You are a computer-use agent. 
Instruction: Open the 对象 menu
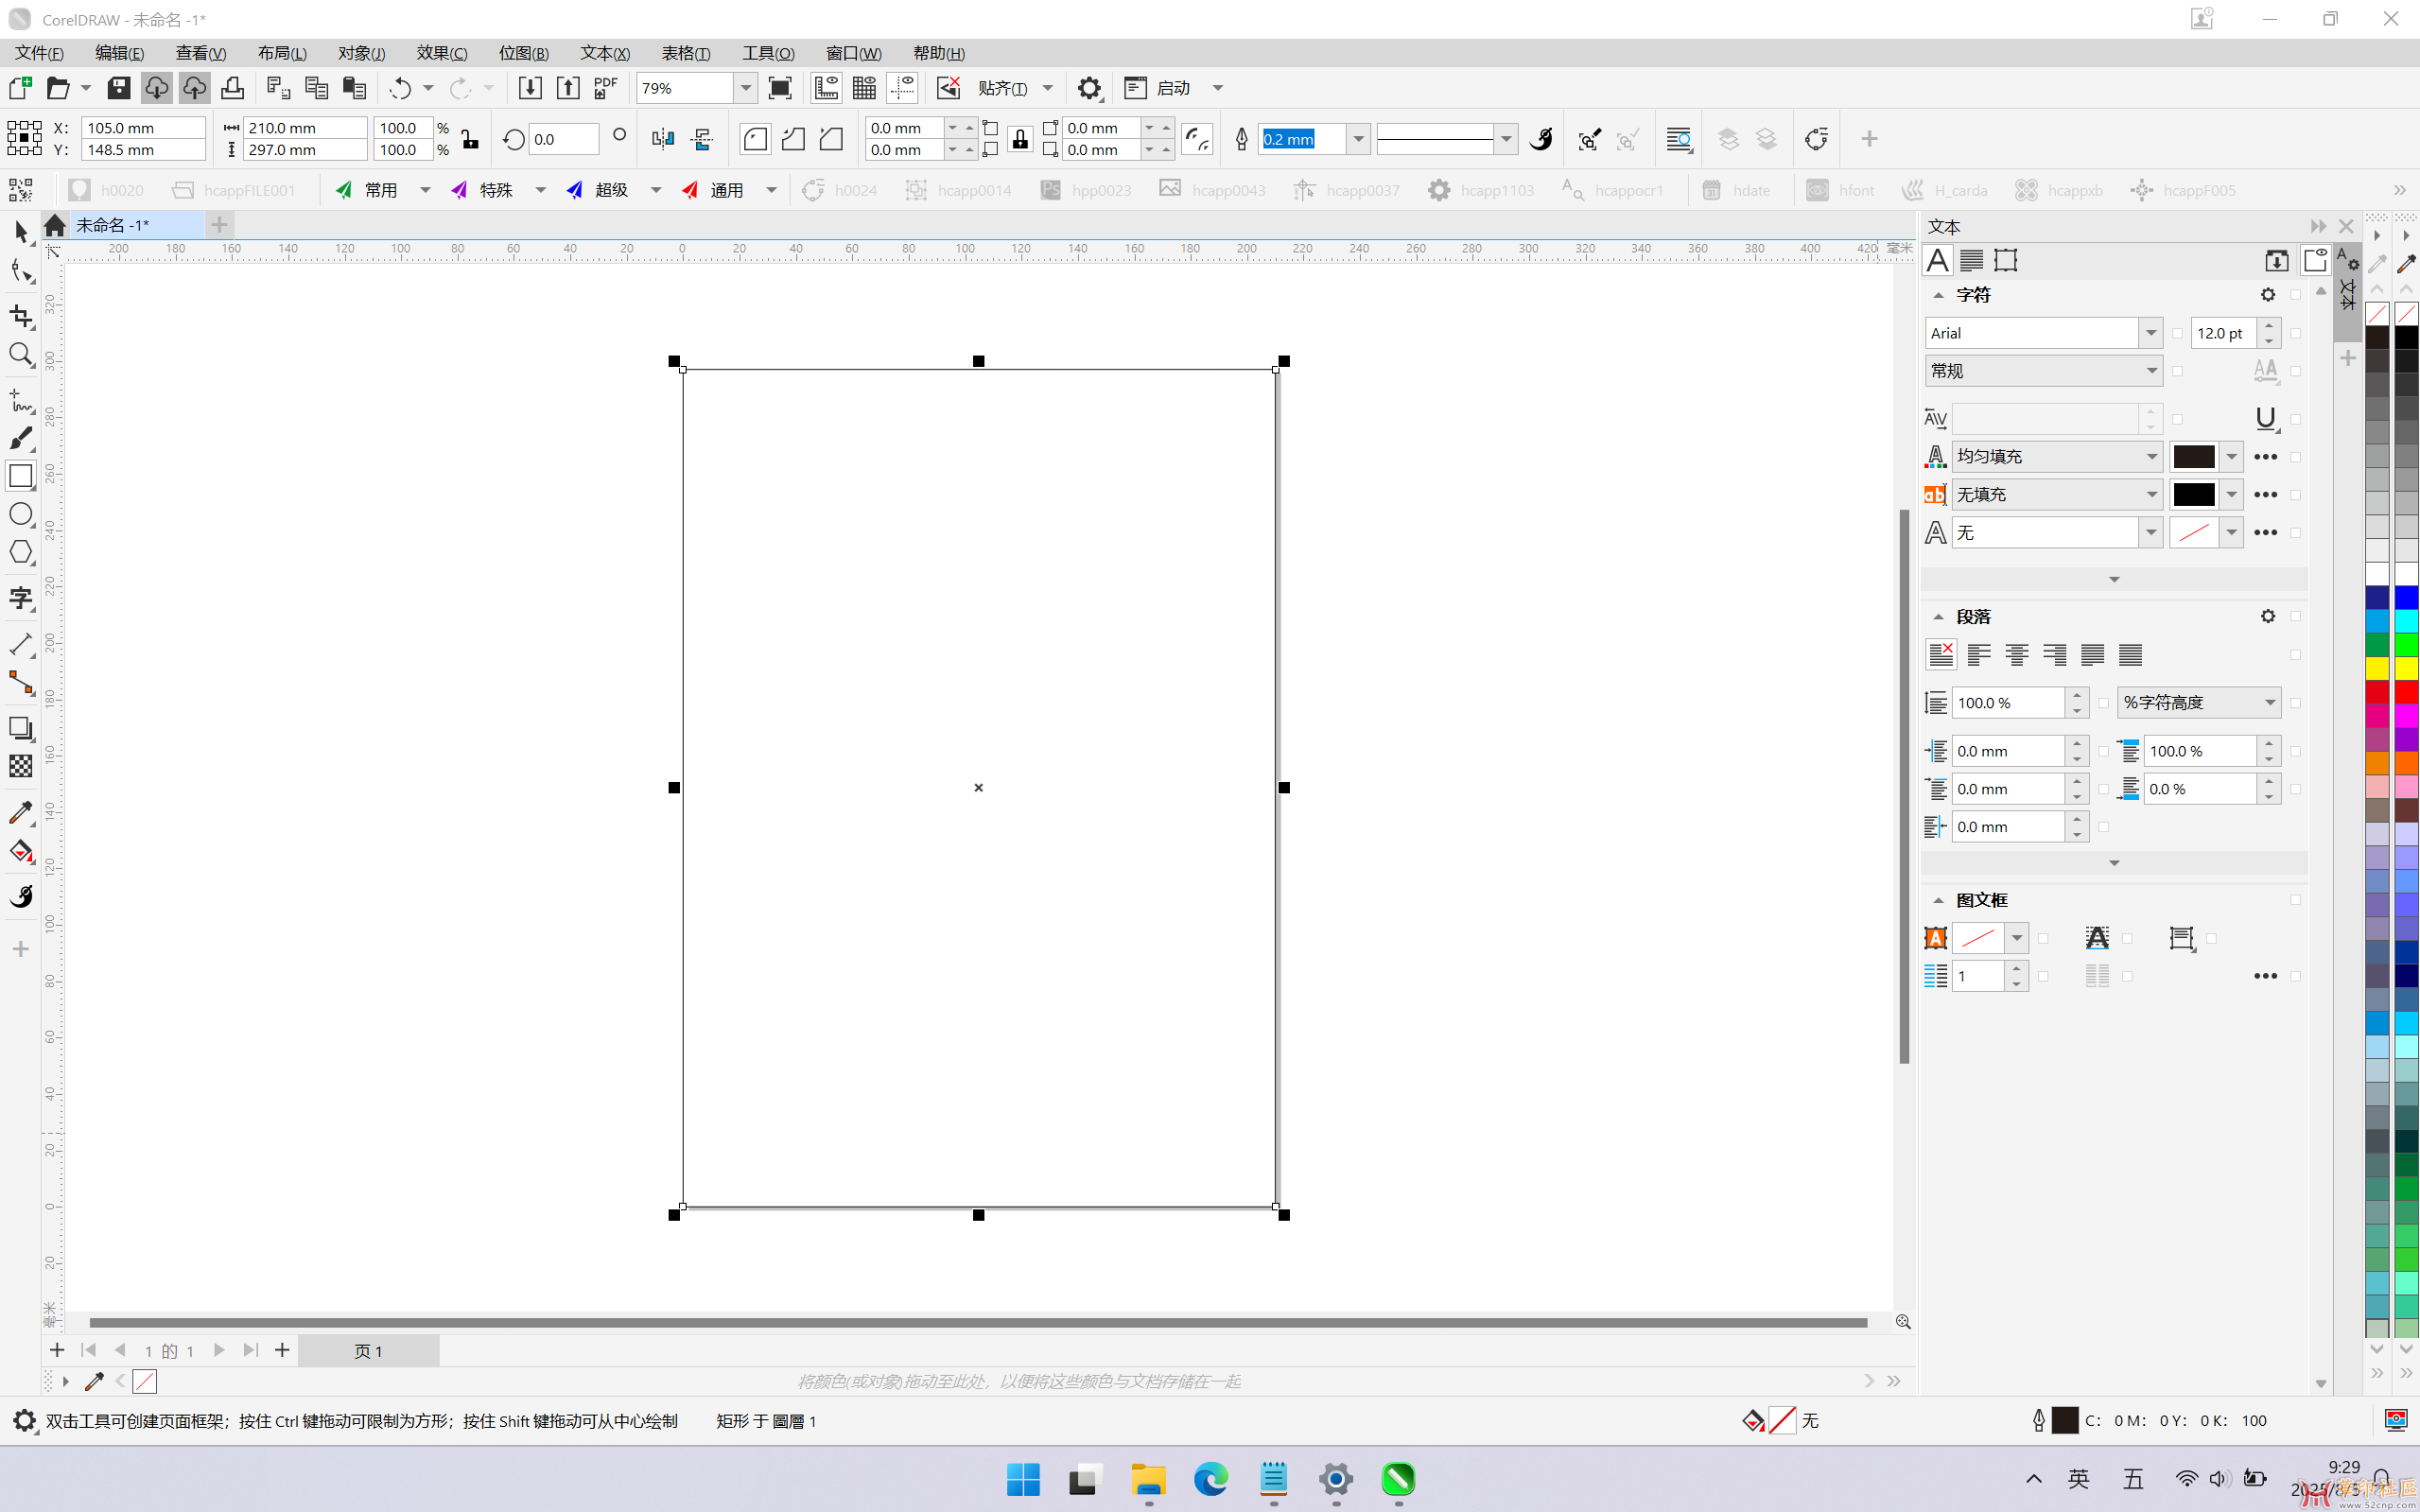point(361,53)
